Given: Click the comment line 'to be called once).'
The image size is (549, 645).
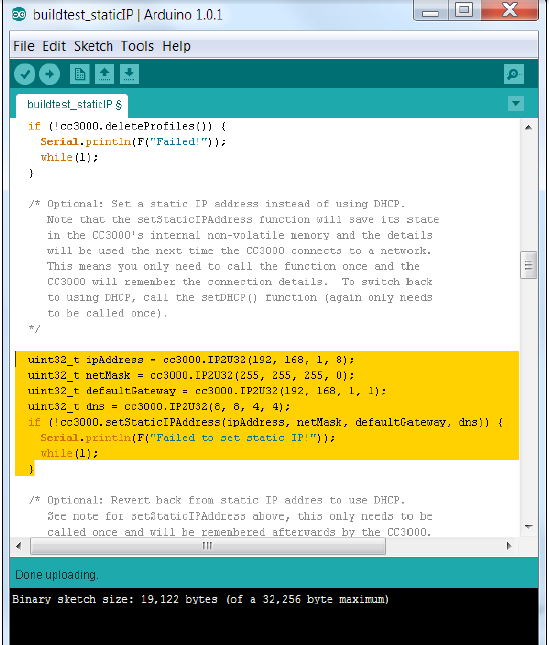Looking at the screenshot, I should pyautogui.click(x=107, y=313).
